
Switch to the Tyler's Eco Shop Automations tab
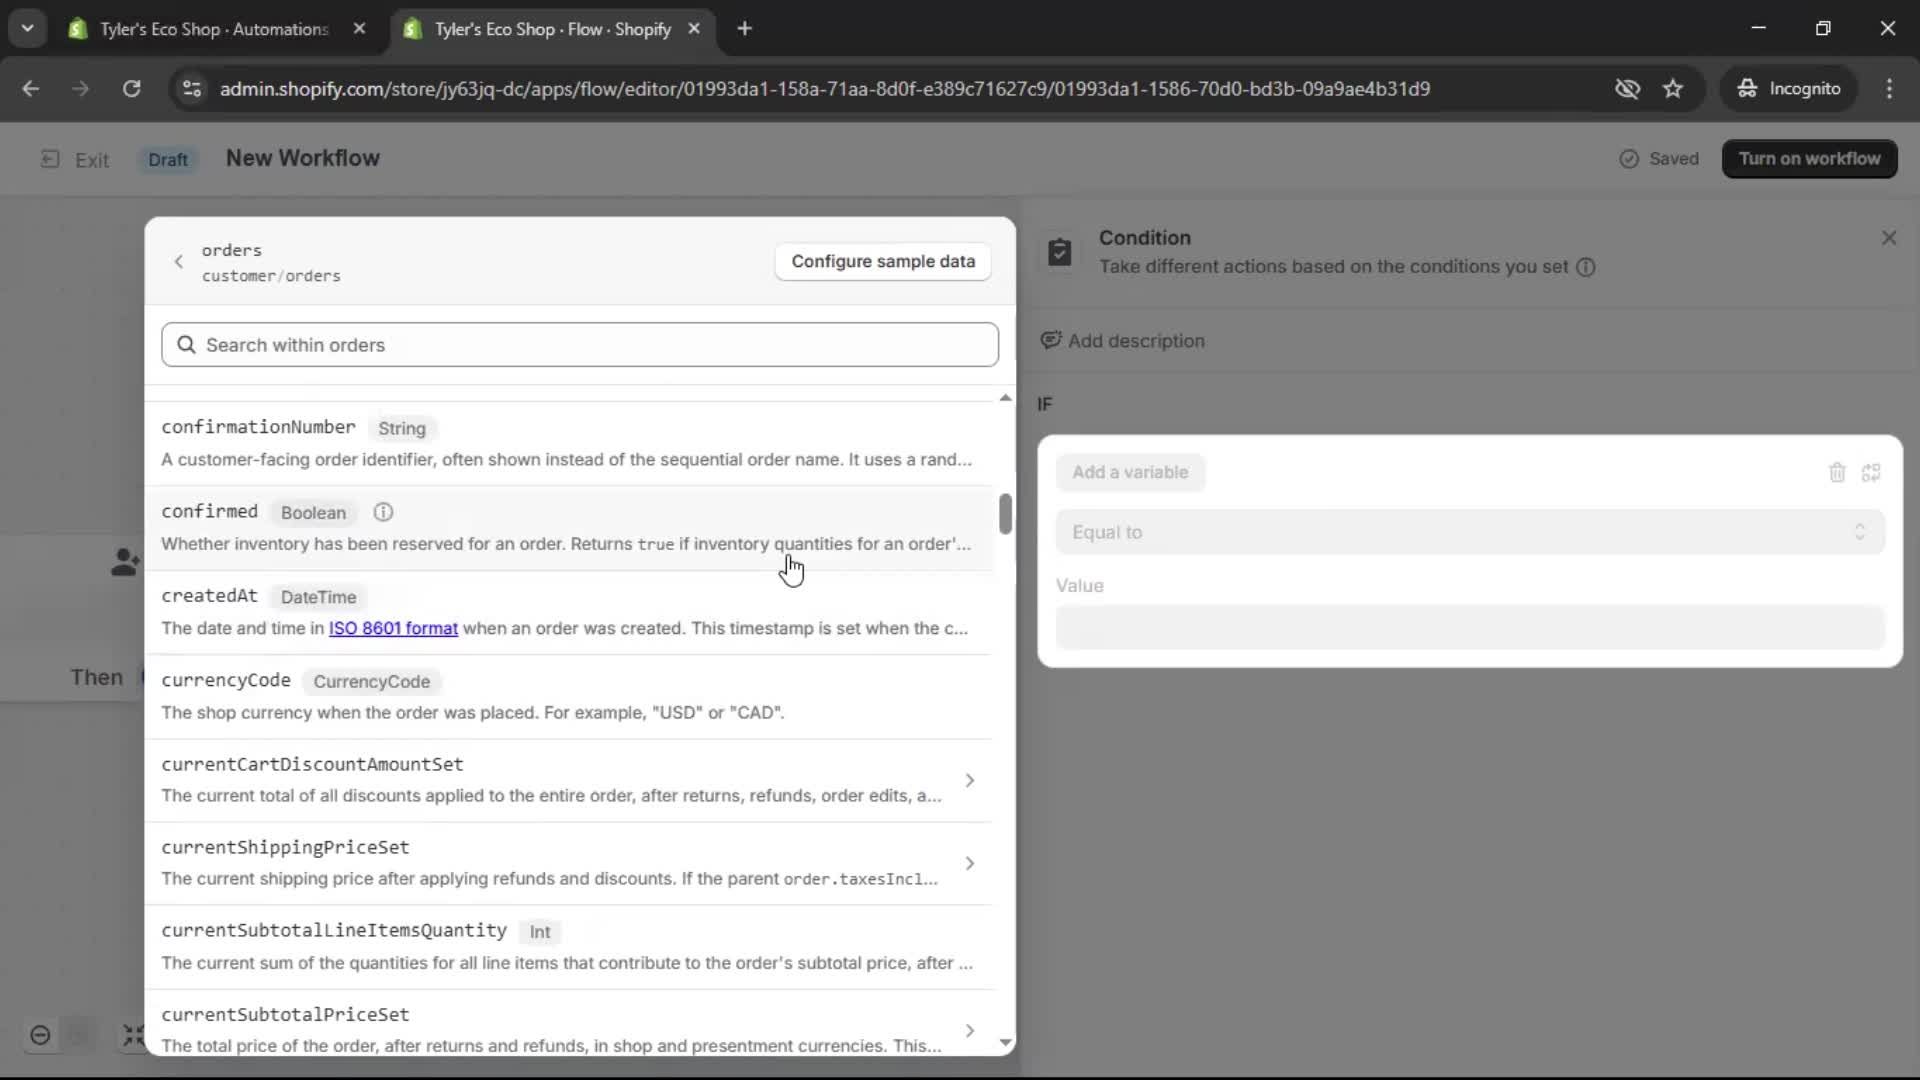200,29
